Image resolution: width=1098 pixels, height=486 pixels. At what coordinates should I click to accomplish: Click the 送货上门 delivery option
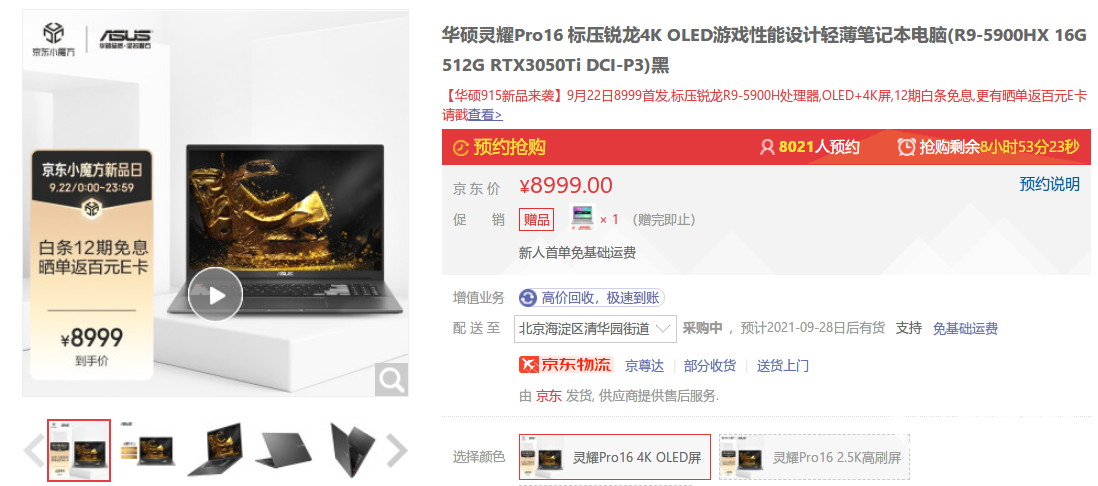783,366
